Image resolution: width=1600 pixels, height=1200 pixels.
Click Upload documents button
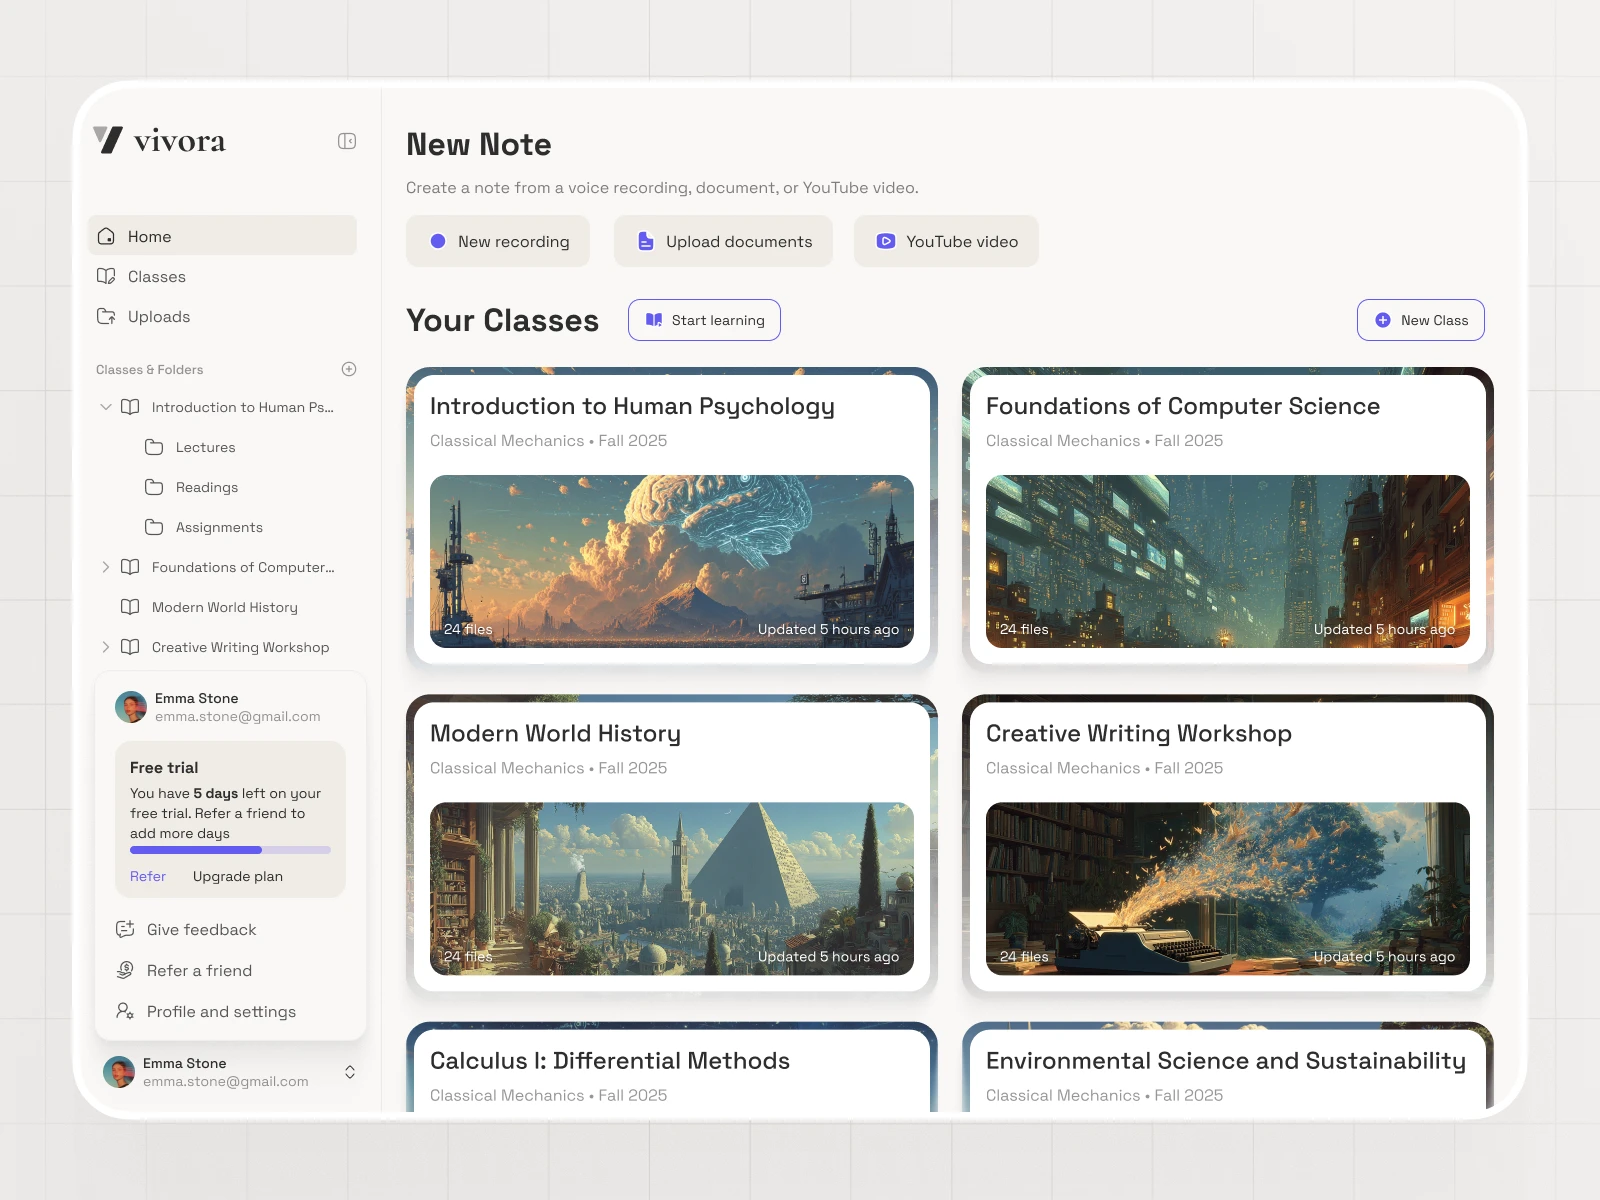(x=723, y=241)
